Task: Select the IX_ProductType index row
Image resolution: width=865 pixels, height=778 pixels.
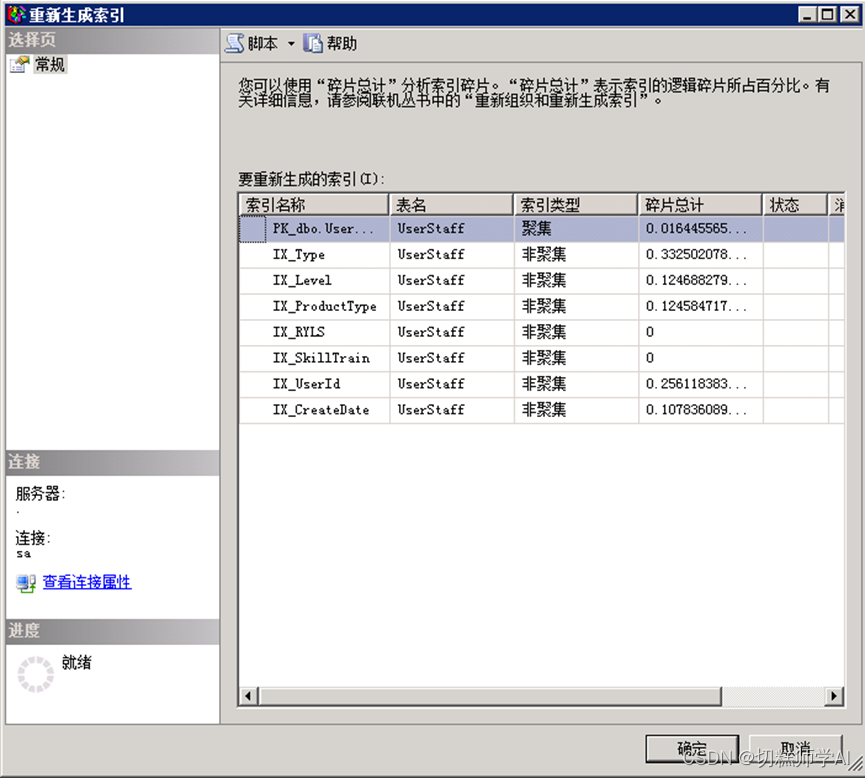Action: [x=542, y=306]
